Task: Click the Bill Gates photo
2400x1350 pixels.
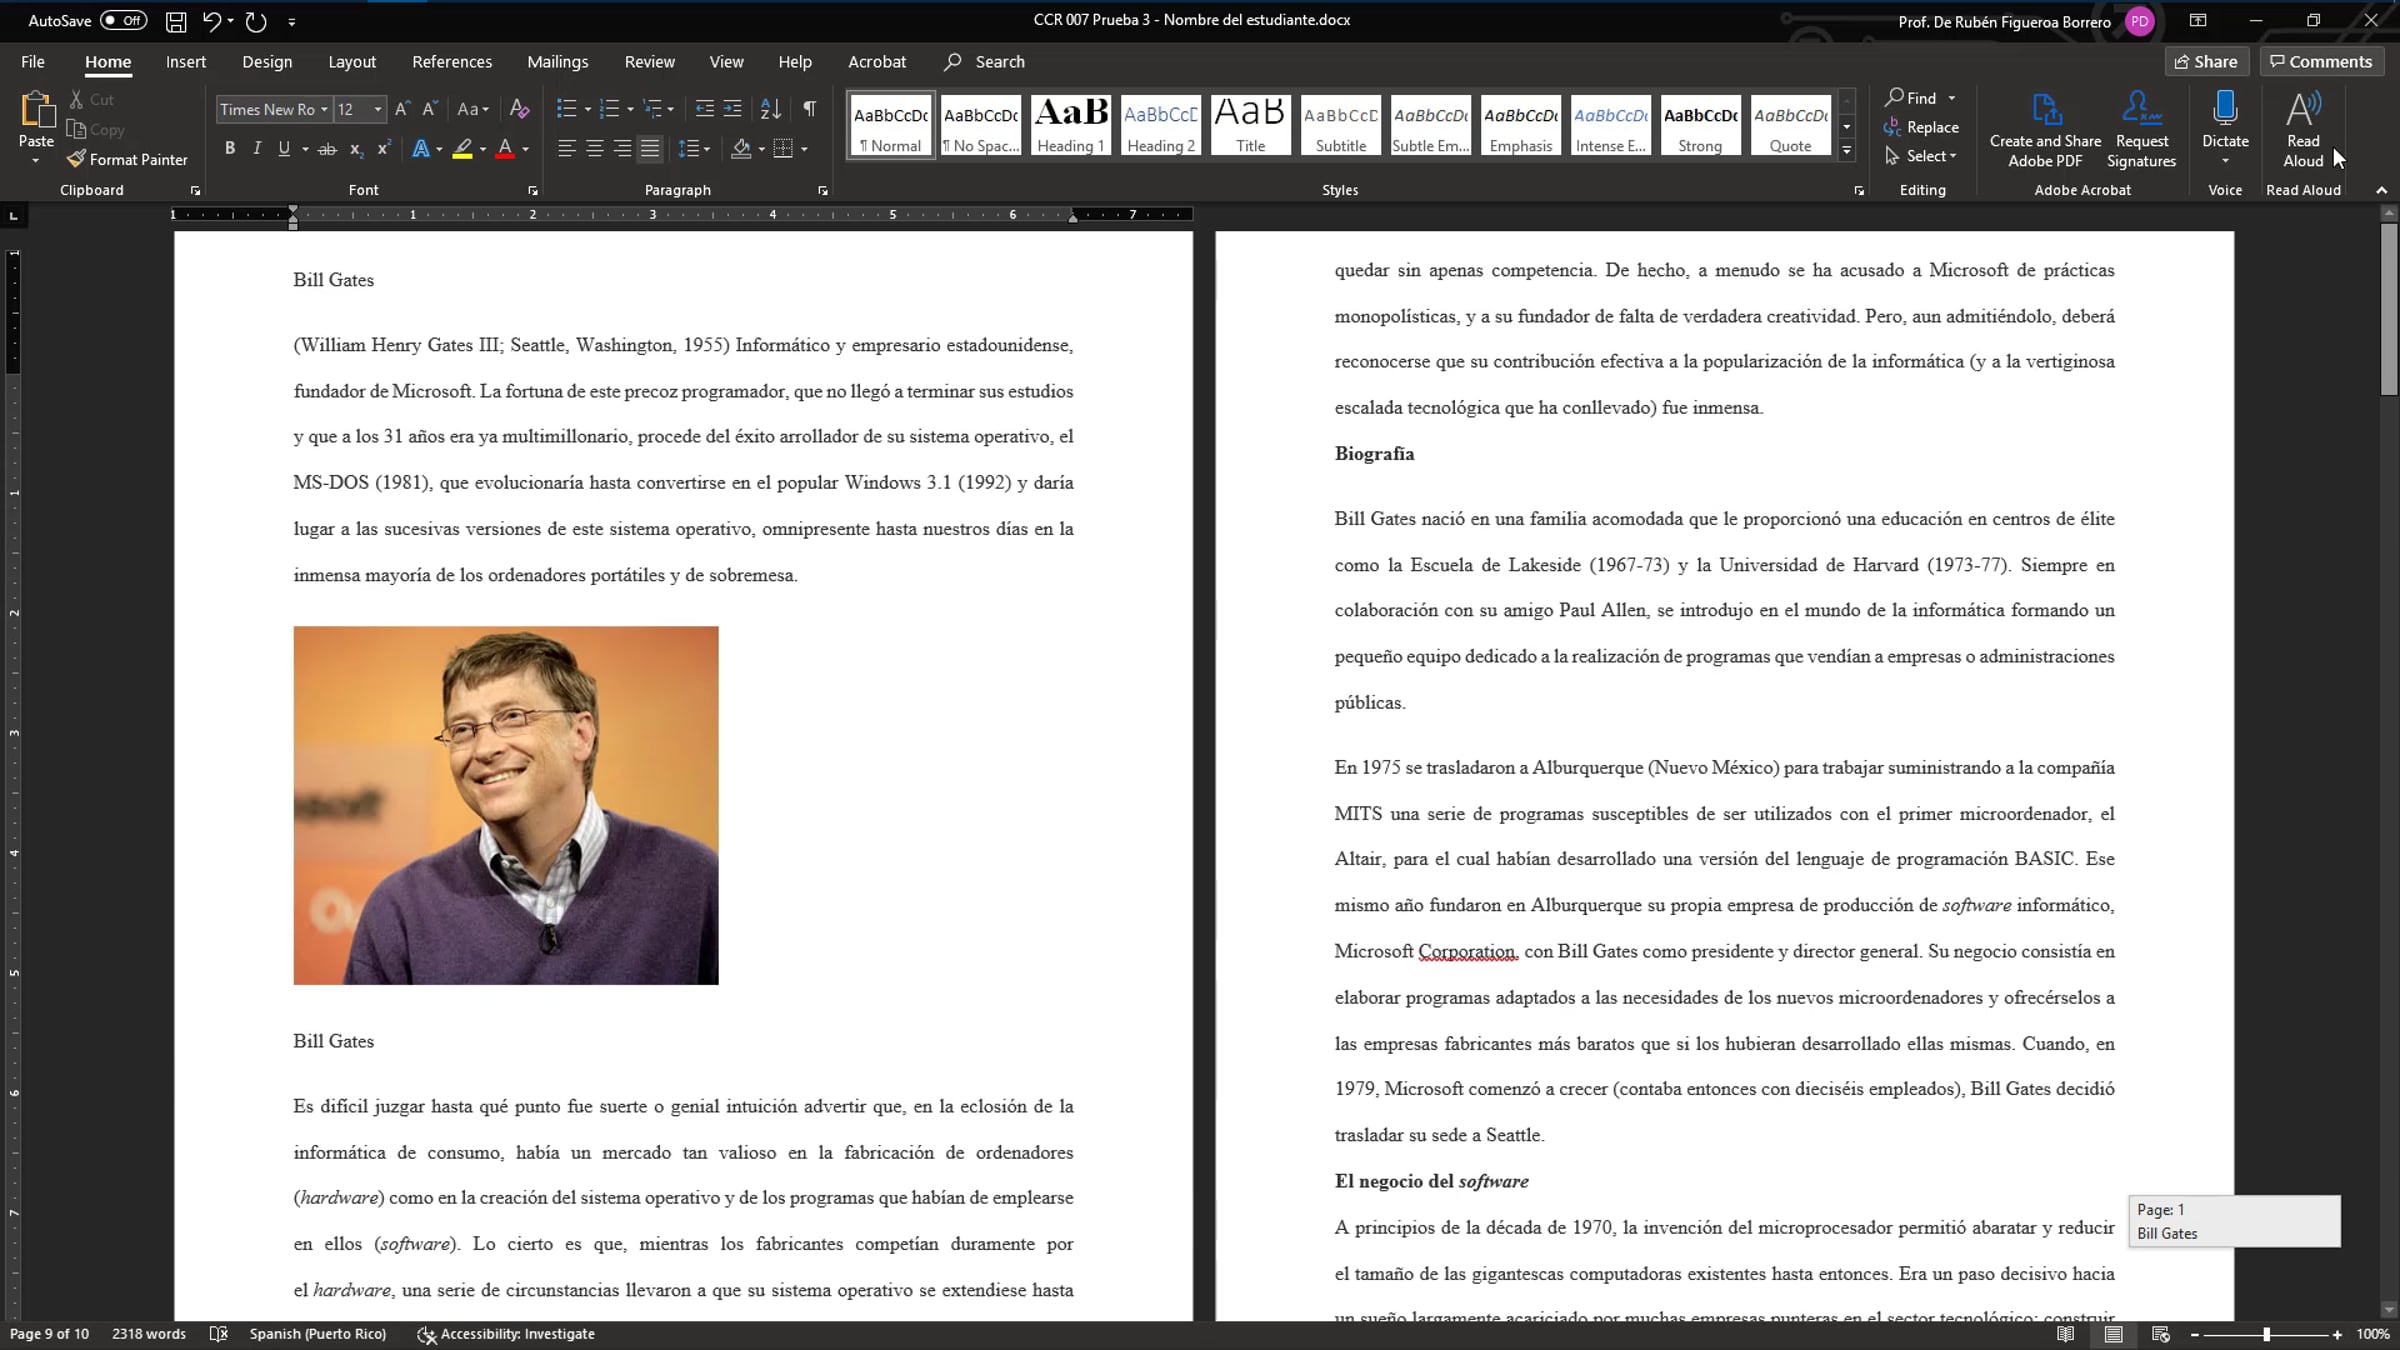Action: (506, 805)
